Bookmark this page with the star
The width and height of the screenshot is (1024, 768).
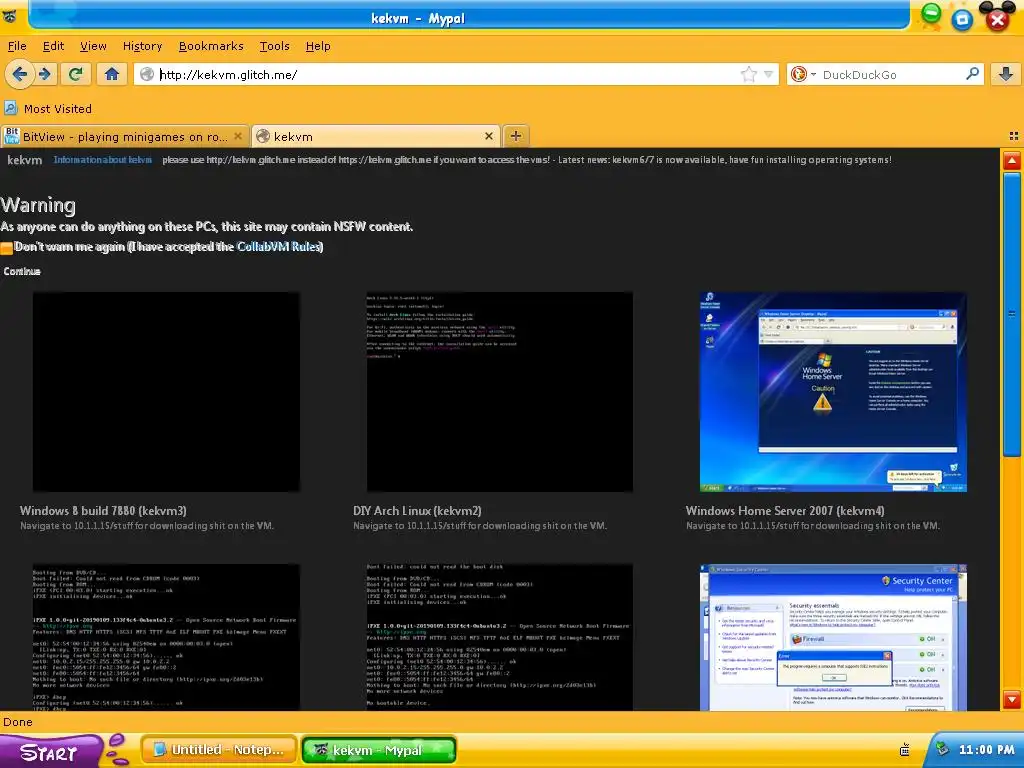(x=748, y=74)
